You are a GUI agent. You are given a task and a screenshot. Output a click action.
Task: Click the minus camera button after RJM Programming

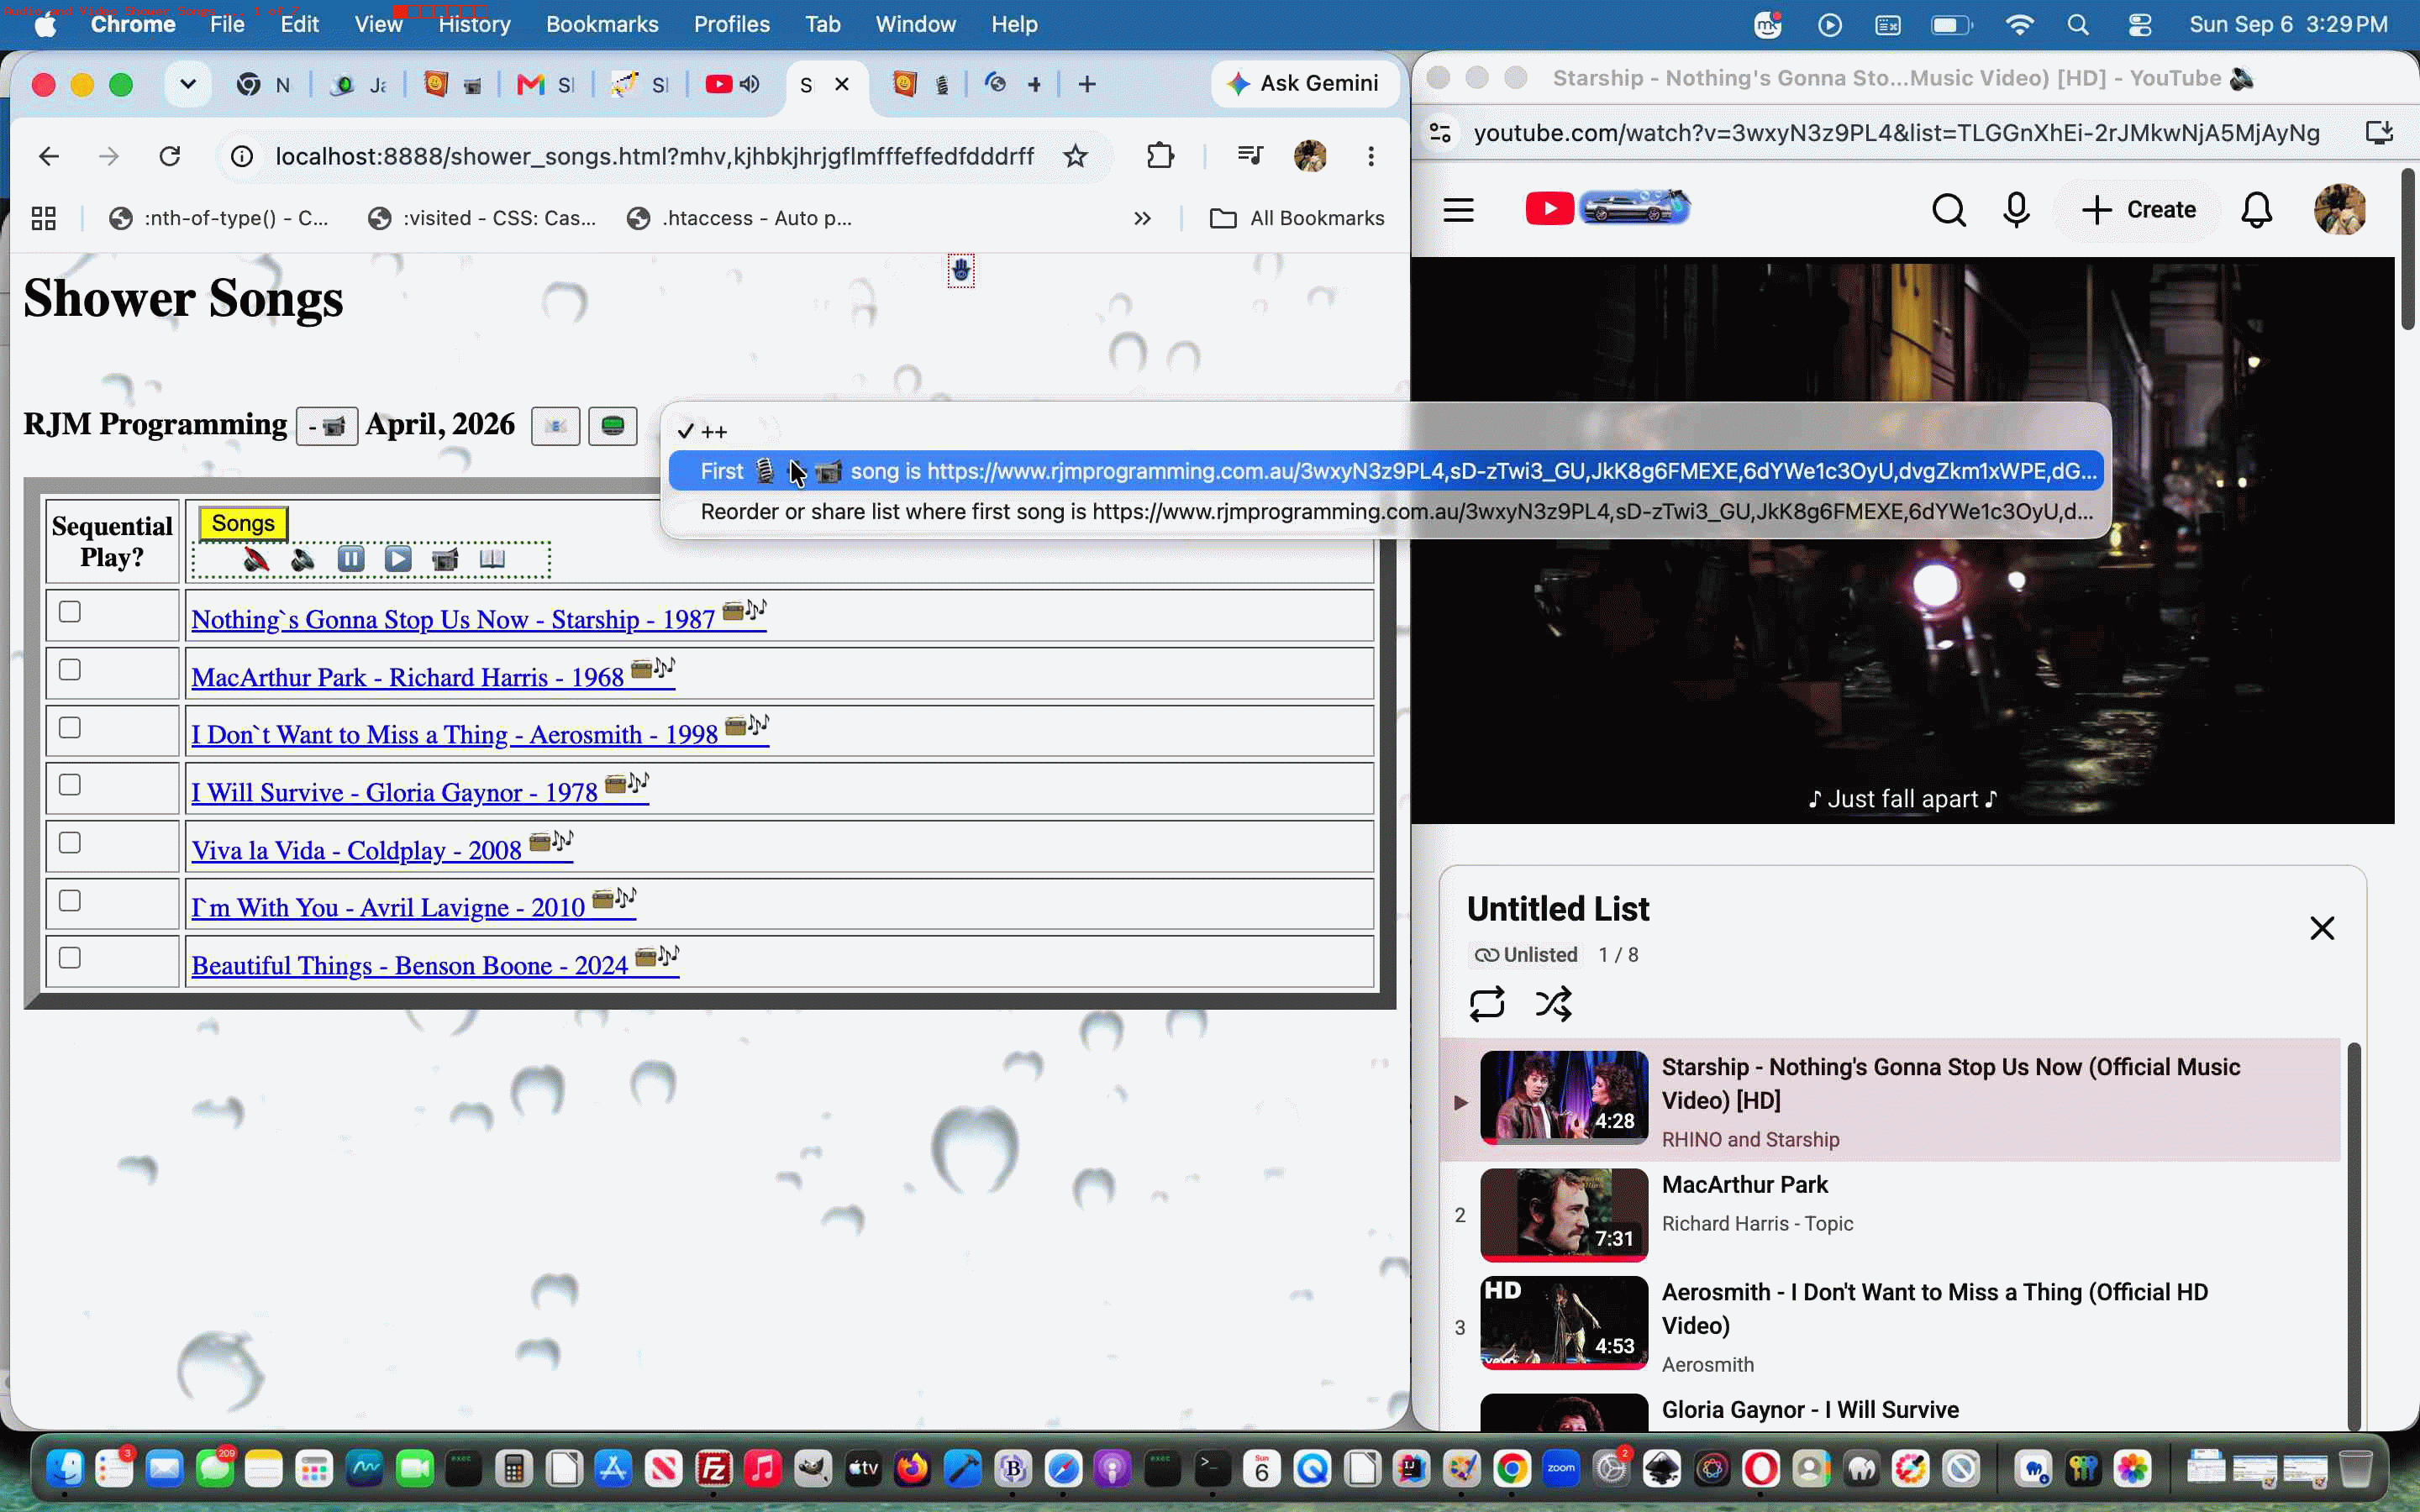coord(327,427)
